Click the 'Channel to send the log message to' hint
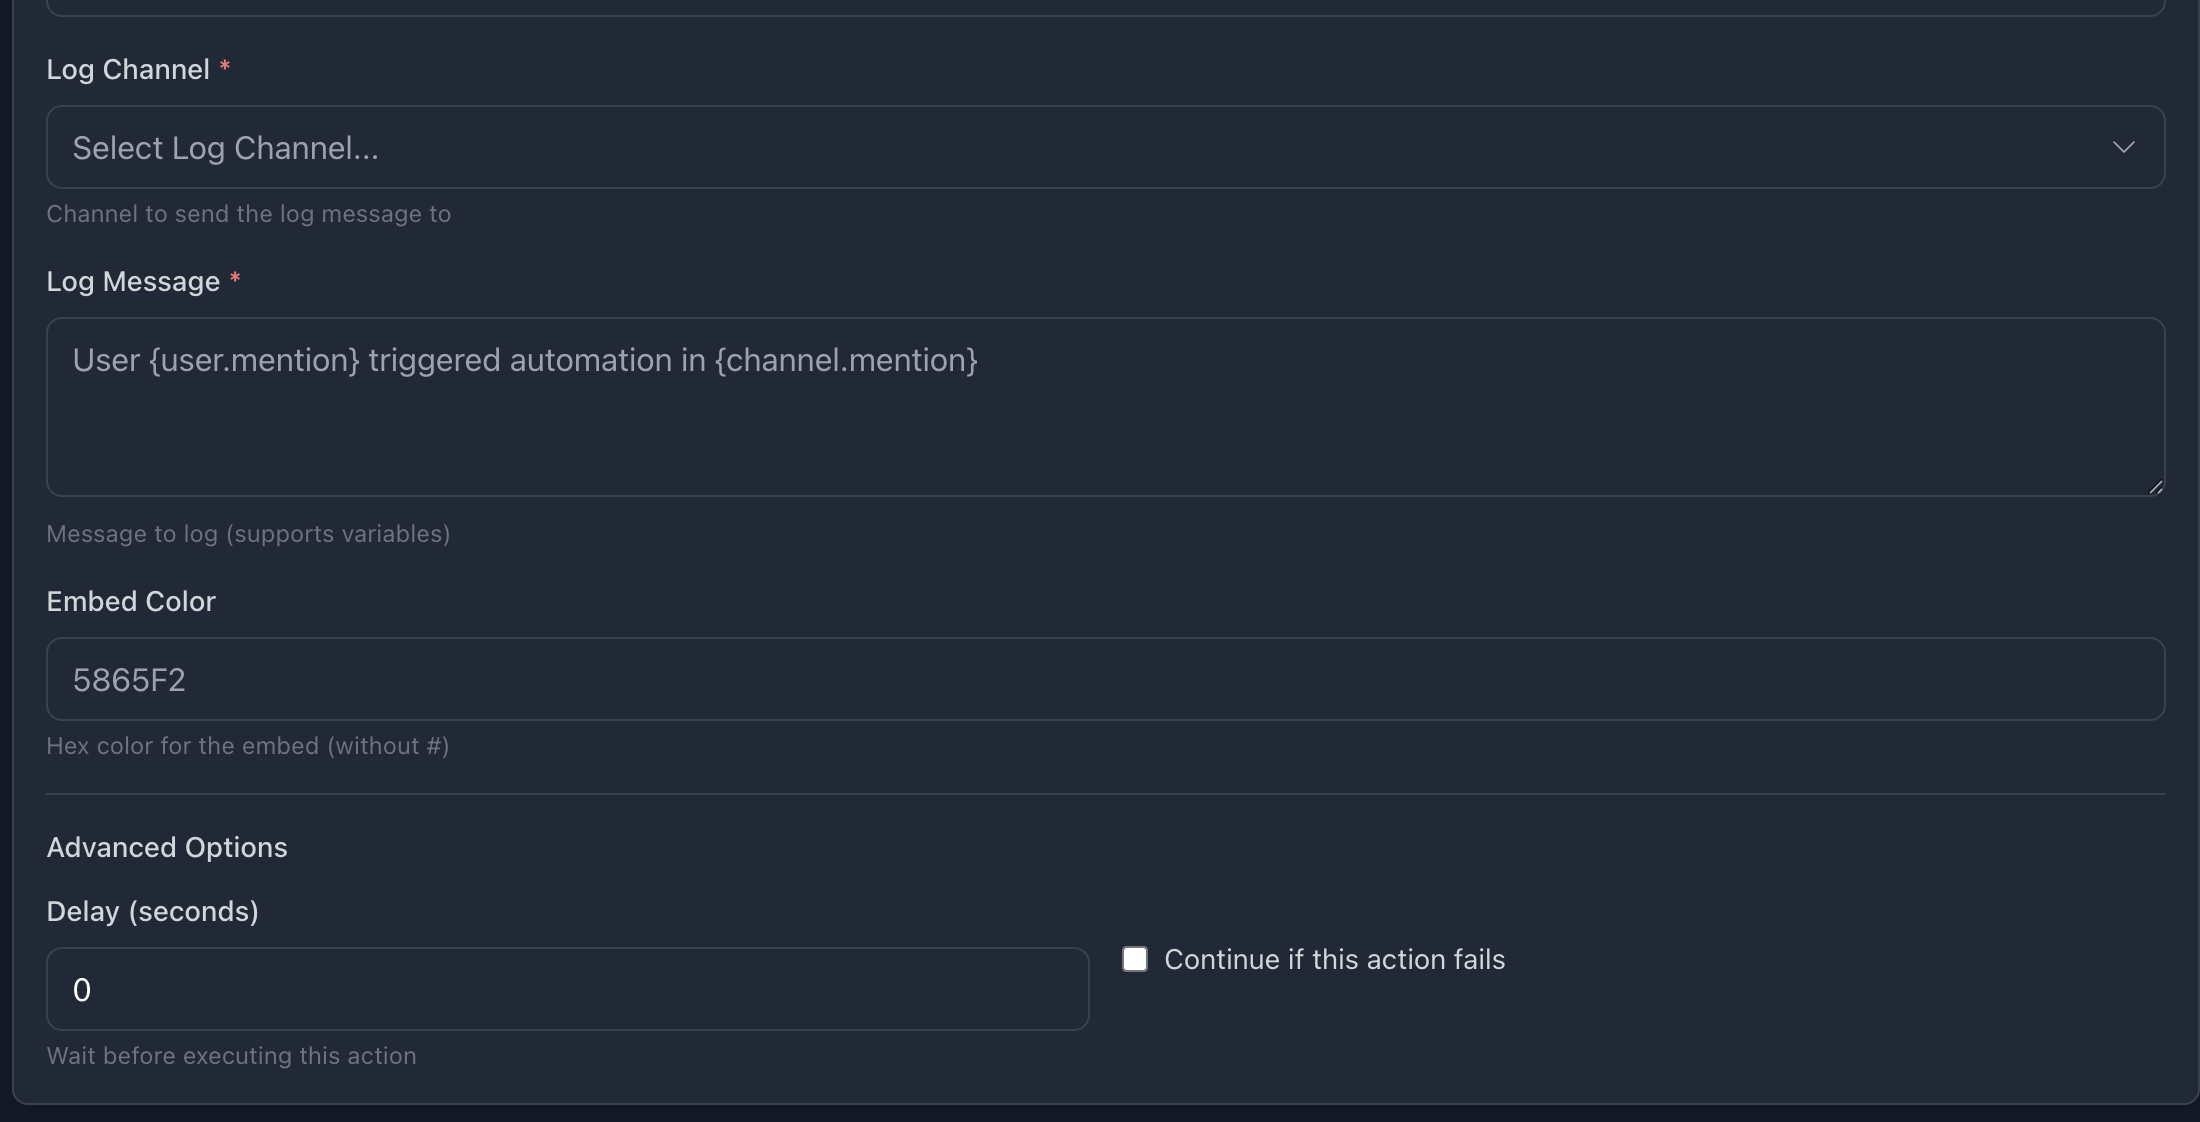 [x=248, y=214]
